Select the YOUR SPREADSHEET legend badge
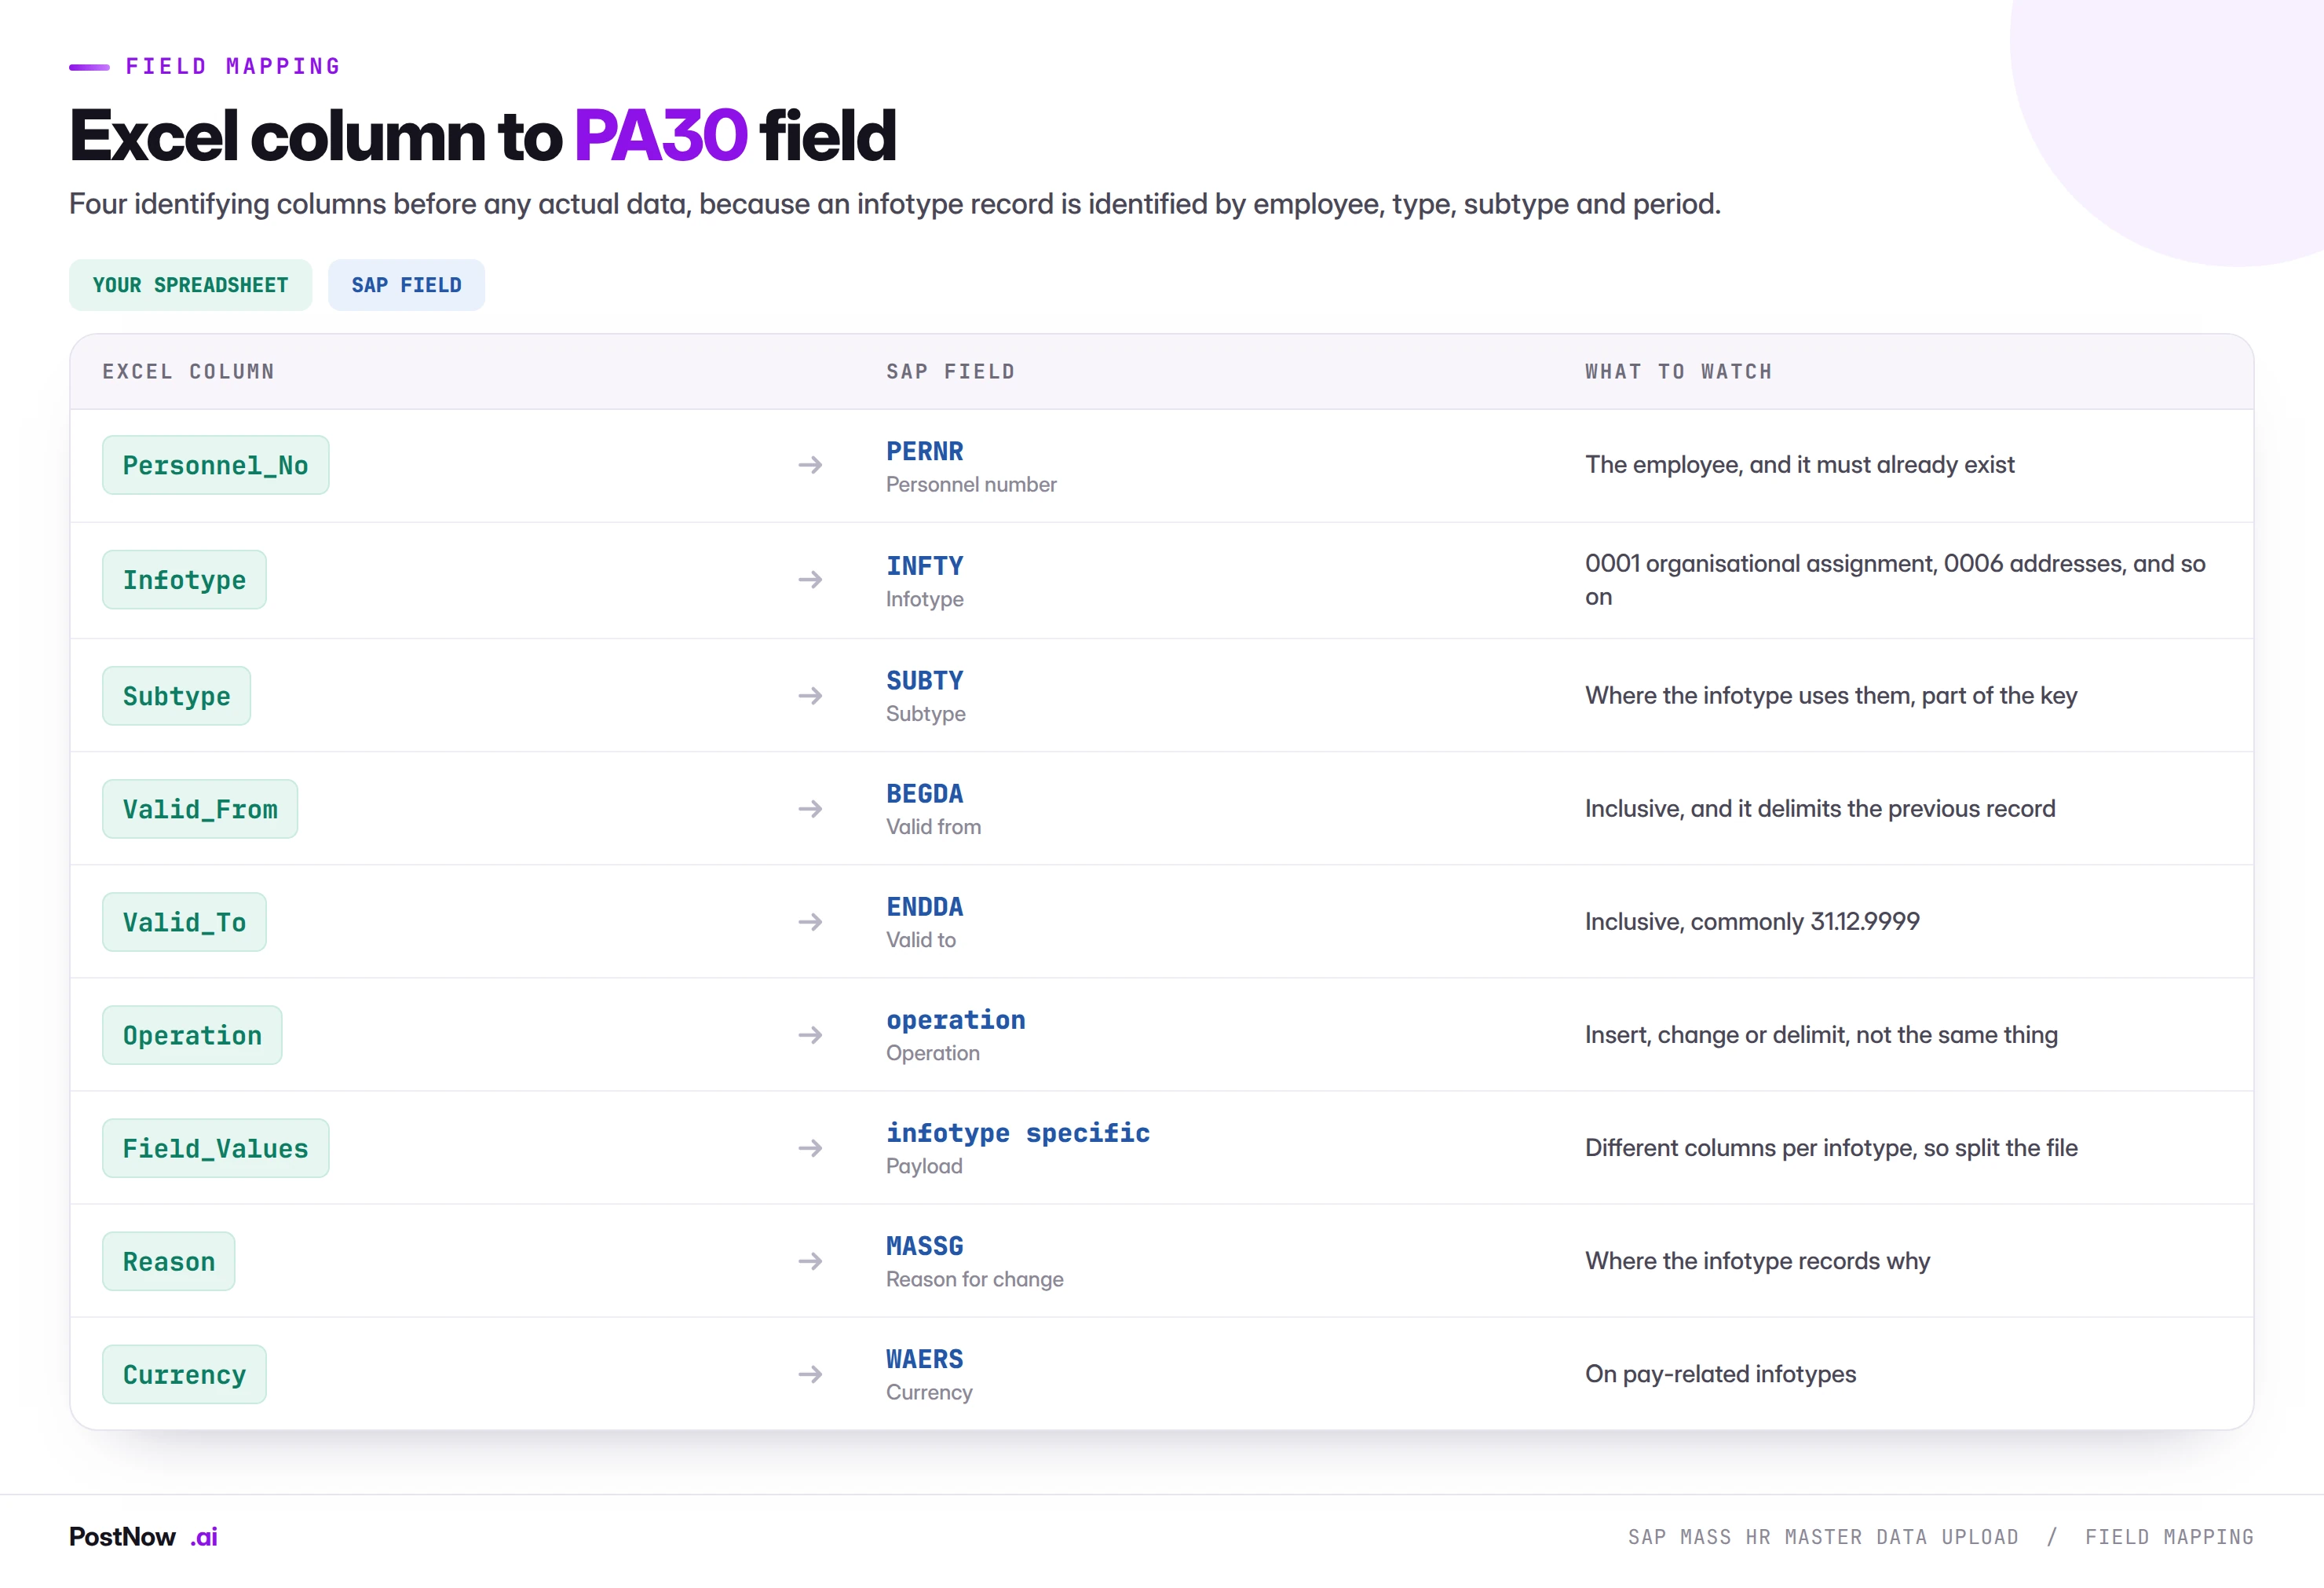Image resolution: width=2324 pixels, height=1588 pixels. (190, 285)
